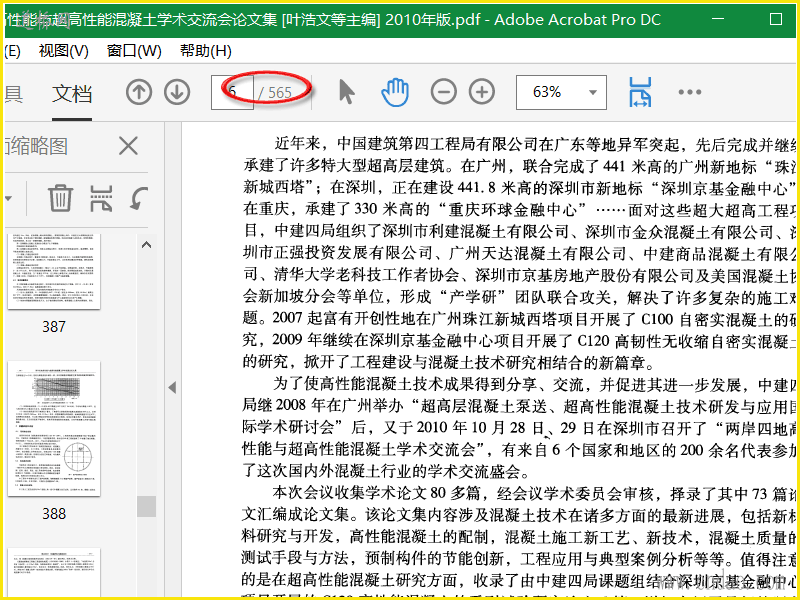Delete selected page with trash icon

(60, 198)
